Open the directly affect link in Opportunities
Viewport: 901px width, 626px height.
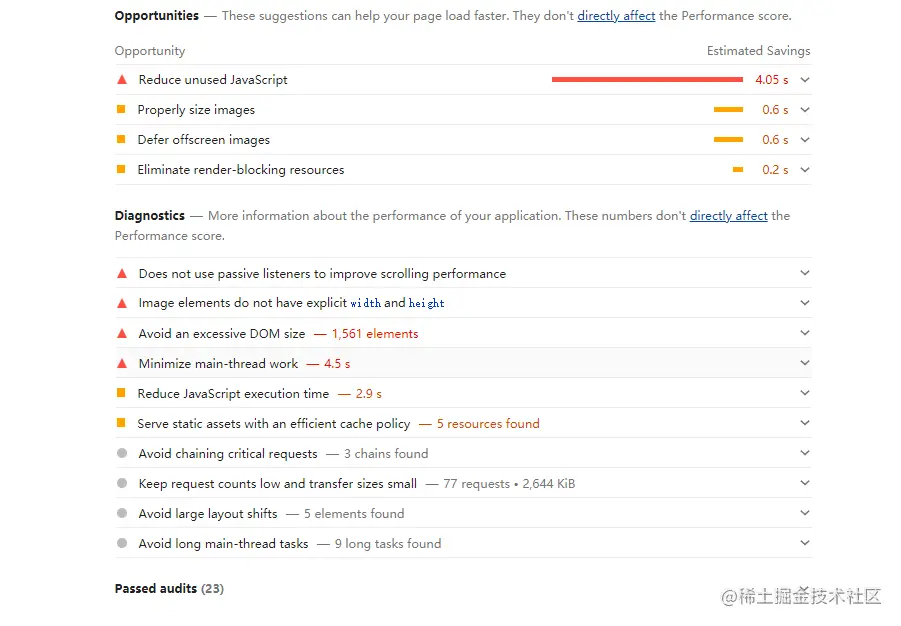tap(616, 16)
